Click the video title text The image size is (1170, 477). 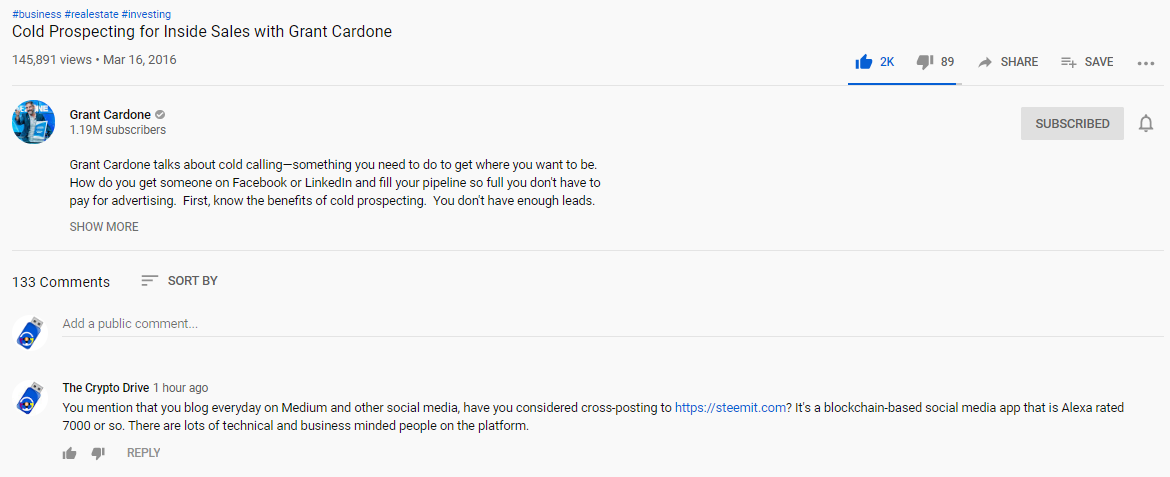point(202,32)
